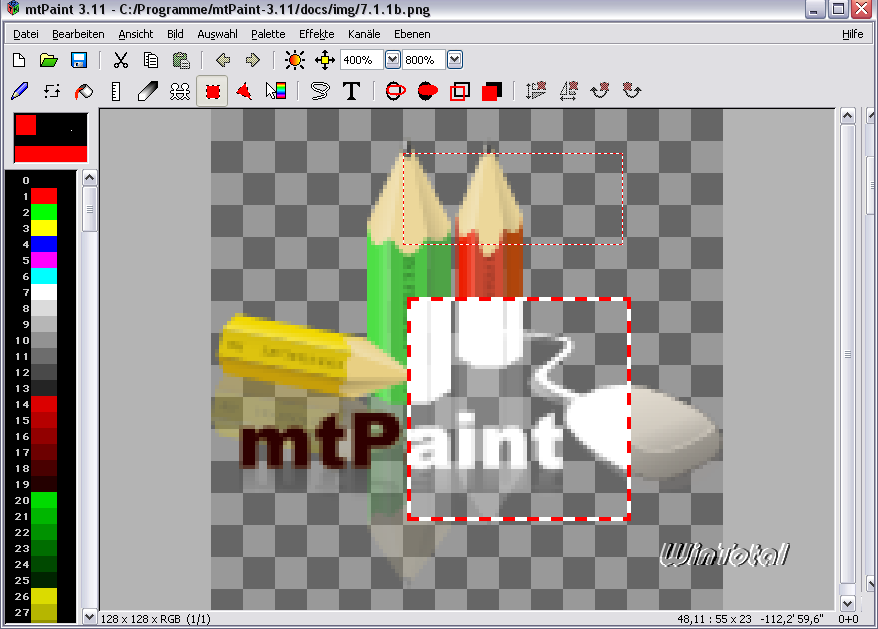This screenshot has height=629, width=878.
Task: Open the Effekte menu
Action: point(316,34)
